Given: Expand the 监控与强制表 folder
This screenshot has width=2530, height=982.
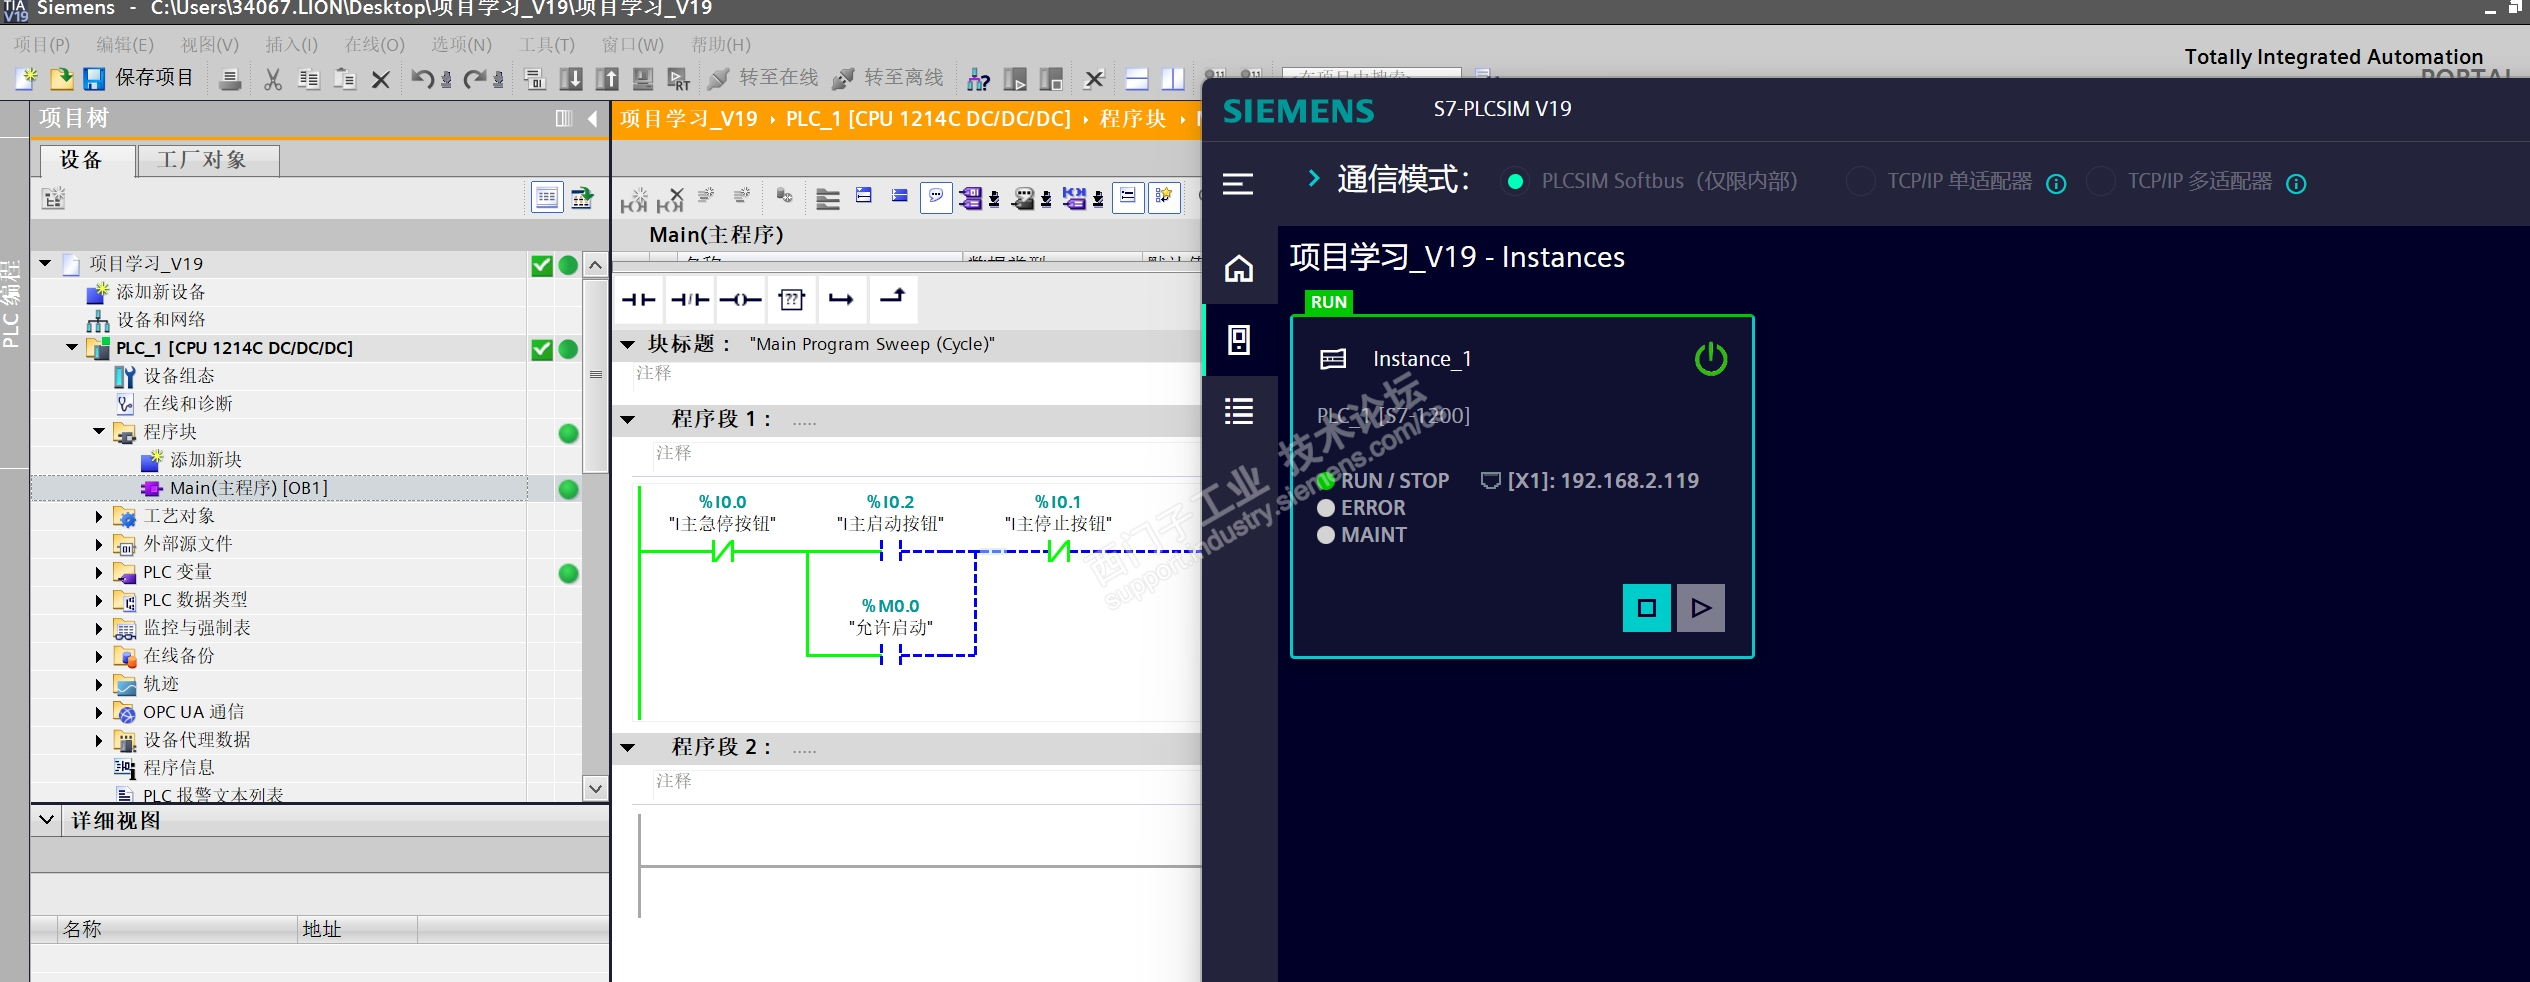Looking at the screenshot, I should click(x=99, y=628).
